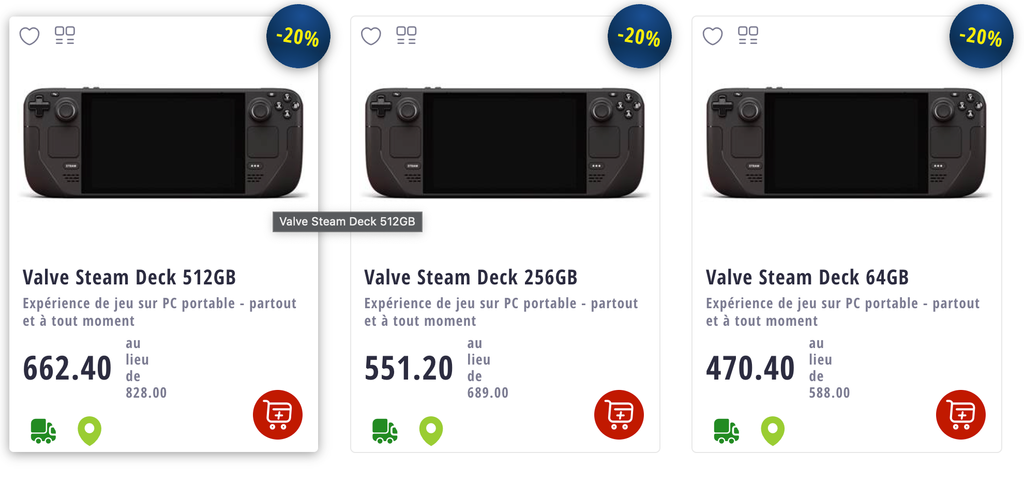Viewport: 1024px width, 483px height.
Task: Check delivery truck icon for 256GB model
Action: pyautogui.click(x=385, y=431)
